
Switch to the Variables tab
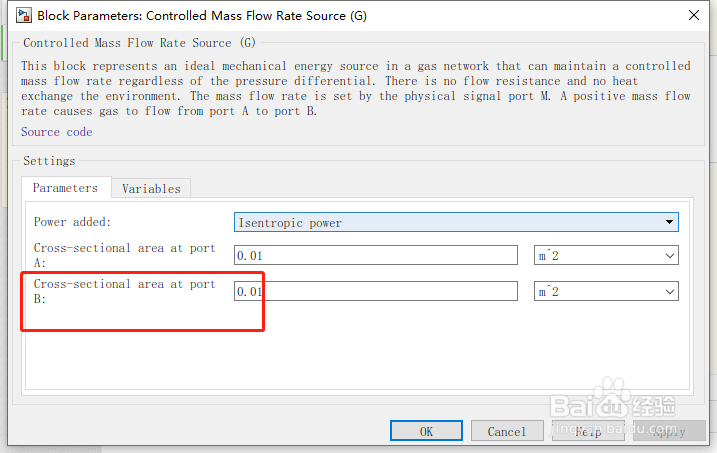[151, 189]
